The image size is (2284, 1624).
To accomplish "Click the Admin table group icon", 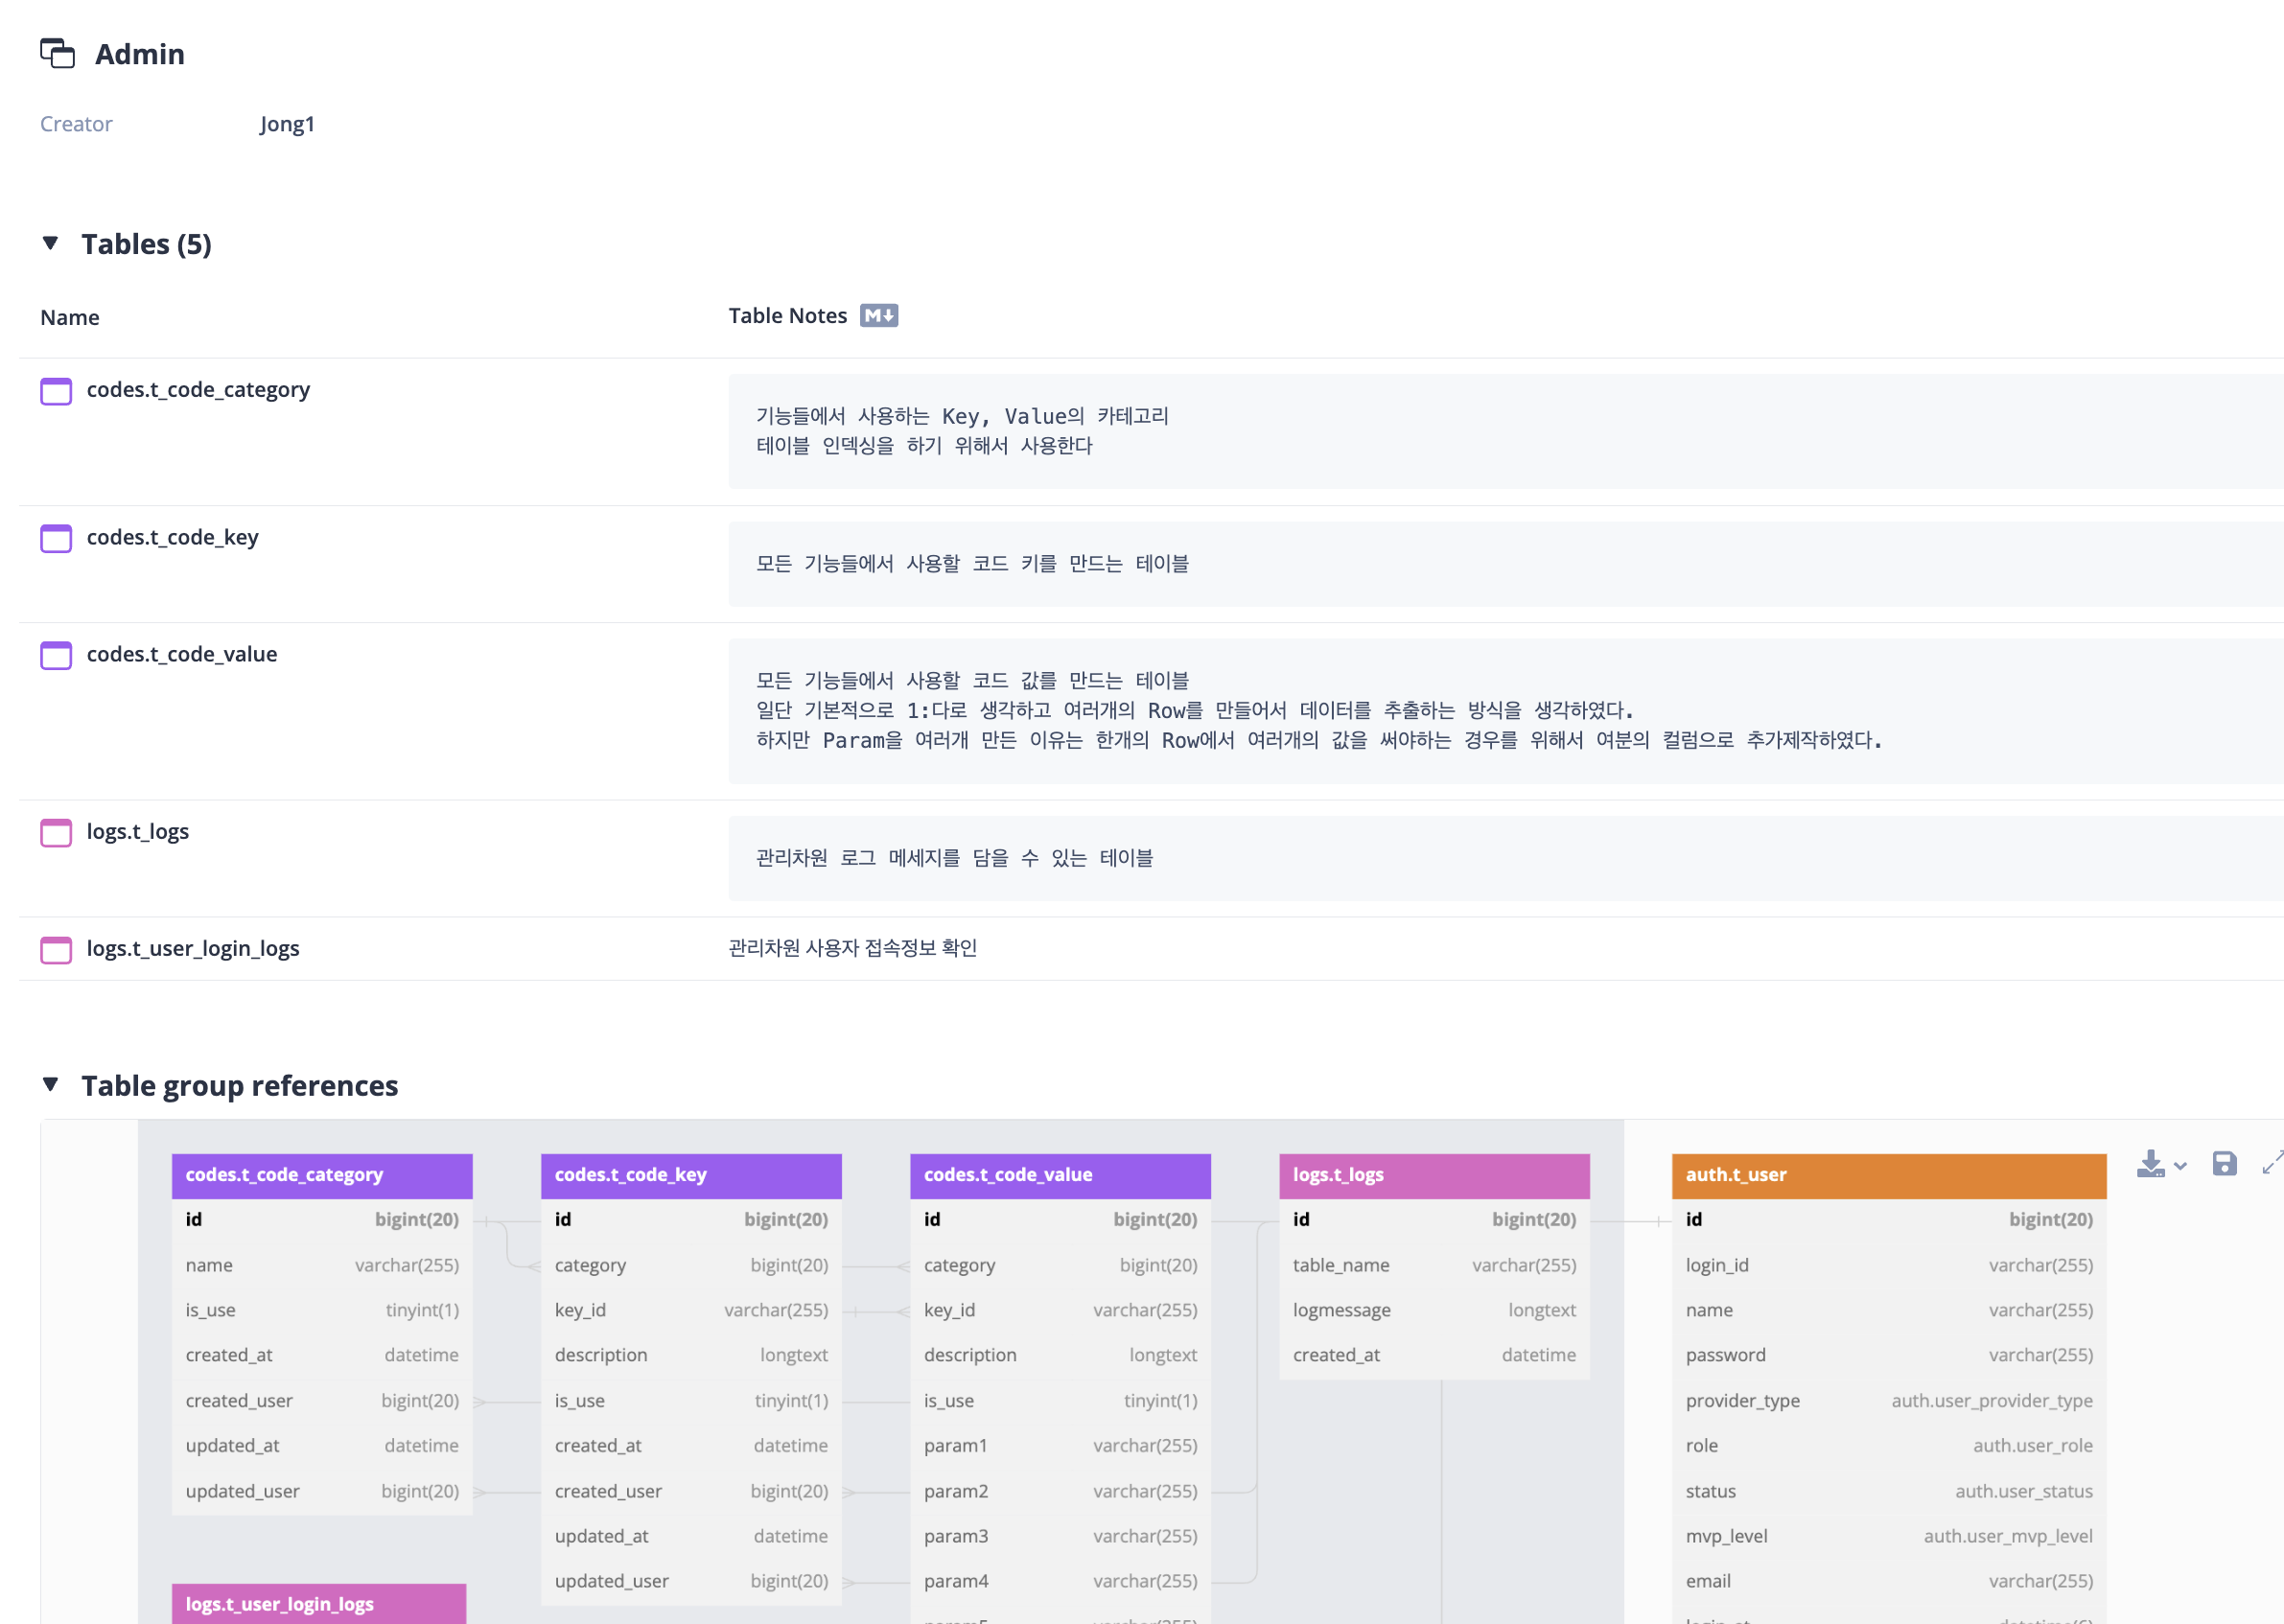I will tap(57, 53).
